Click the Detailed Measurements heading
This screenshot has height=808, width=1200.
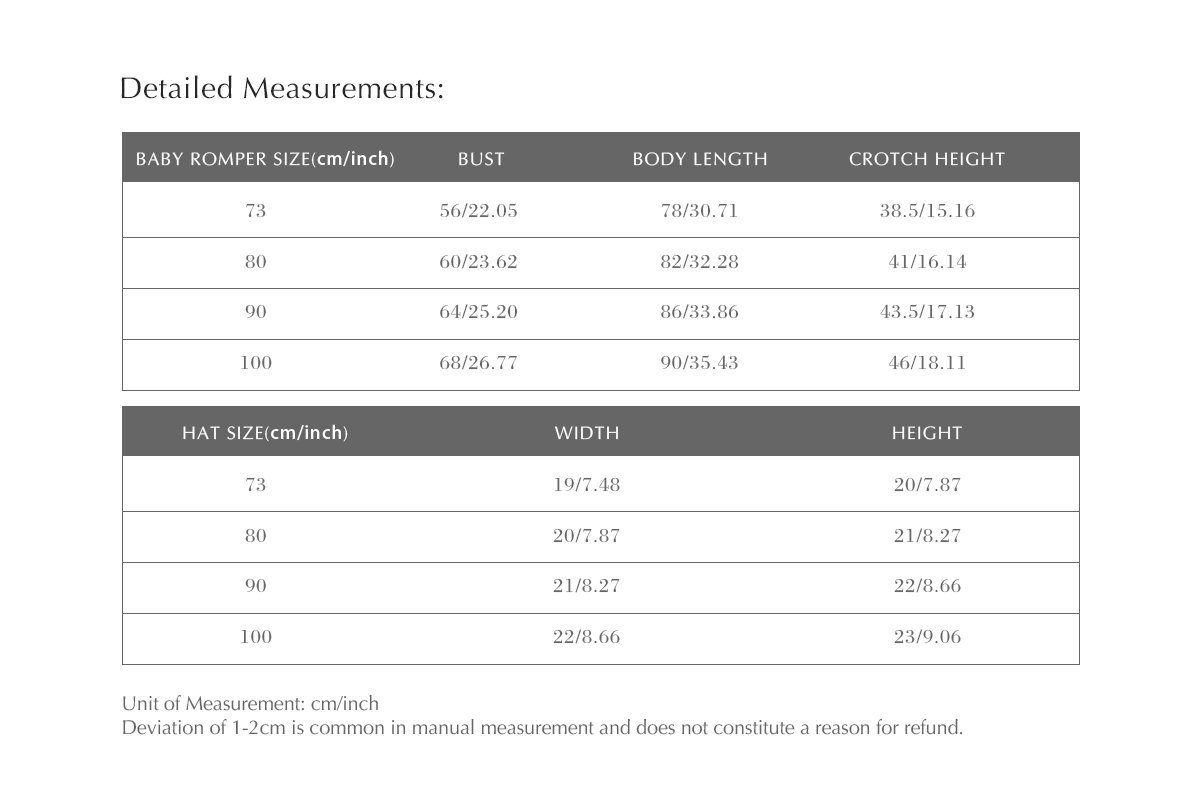click(x=281, y=89)
